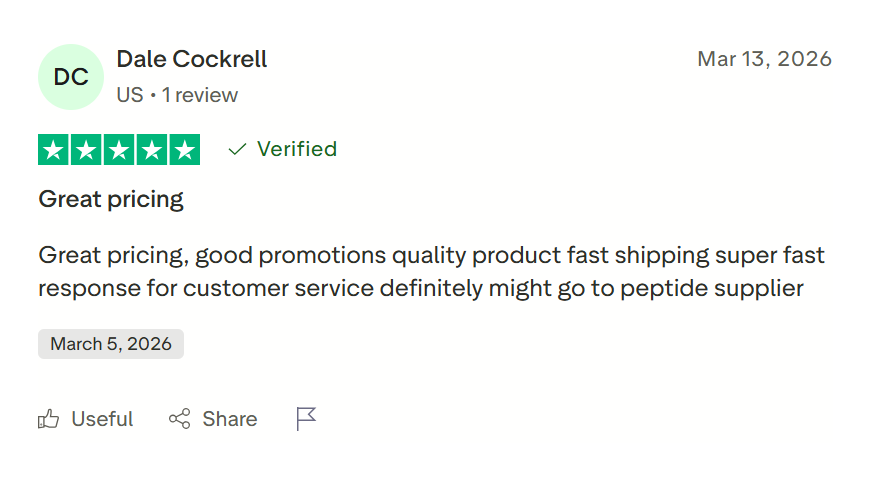
Task: Click the fourth green rating star
Action: [151, 150]
